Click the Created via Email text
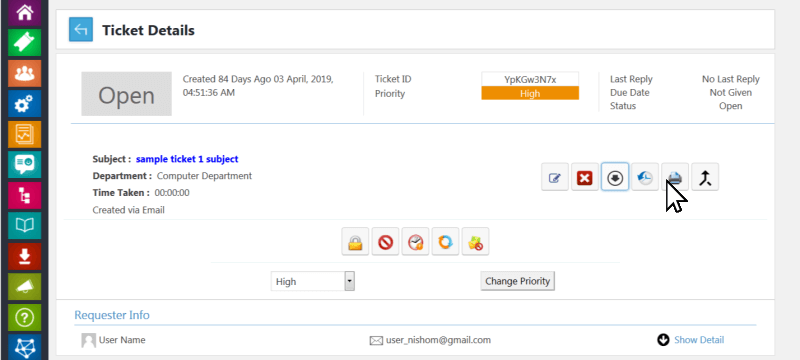Viewport: 800px width, 360px height. 129,210
